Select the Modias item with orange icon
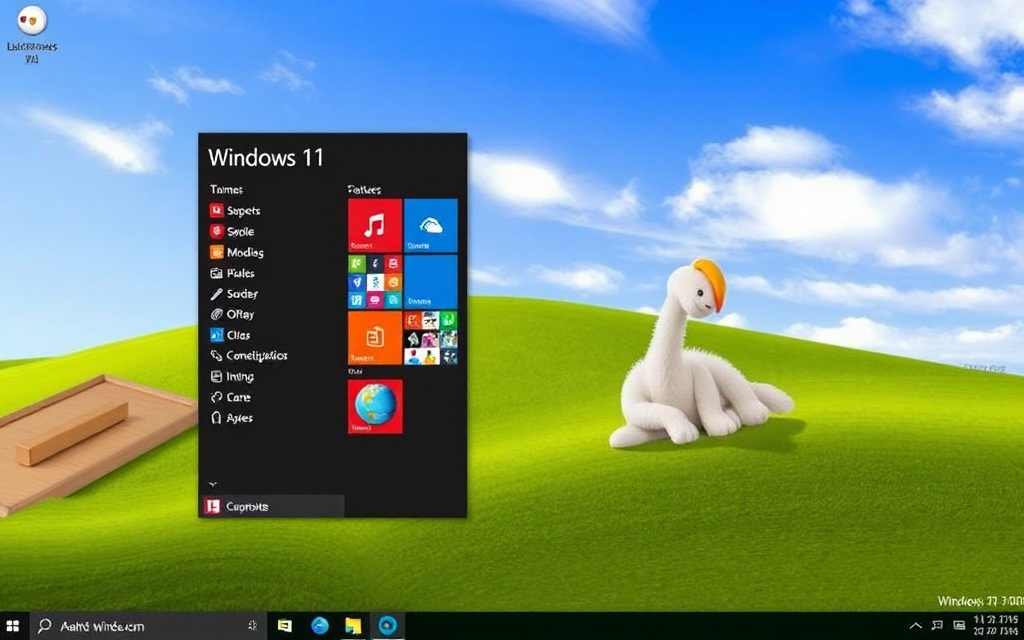Image resolution: width=1024 pixels, height=640 pixels. coord(237,252)
